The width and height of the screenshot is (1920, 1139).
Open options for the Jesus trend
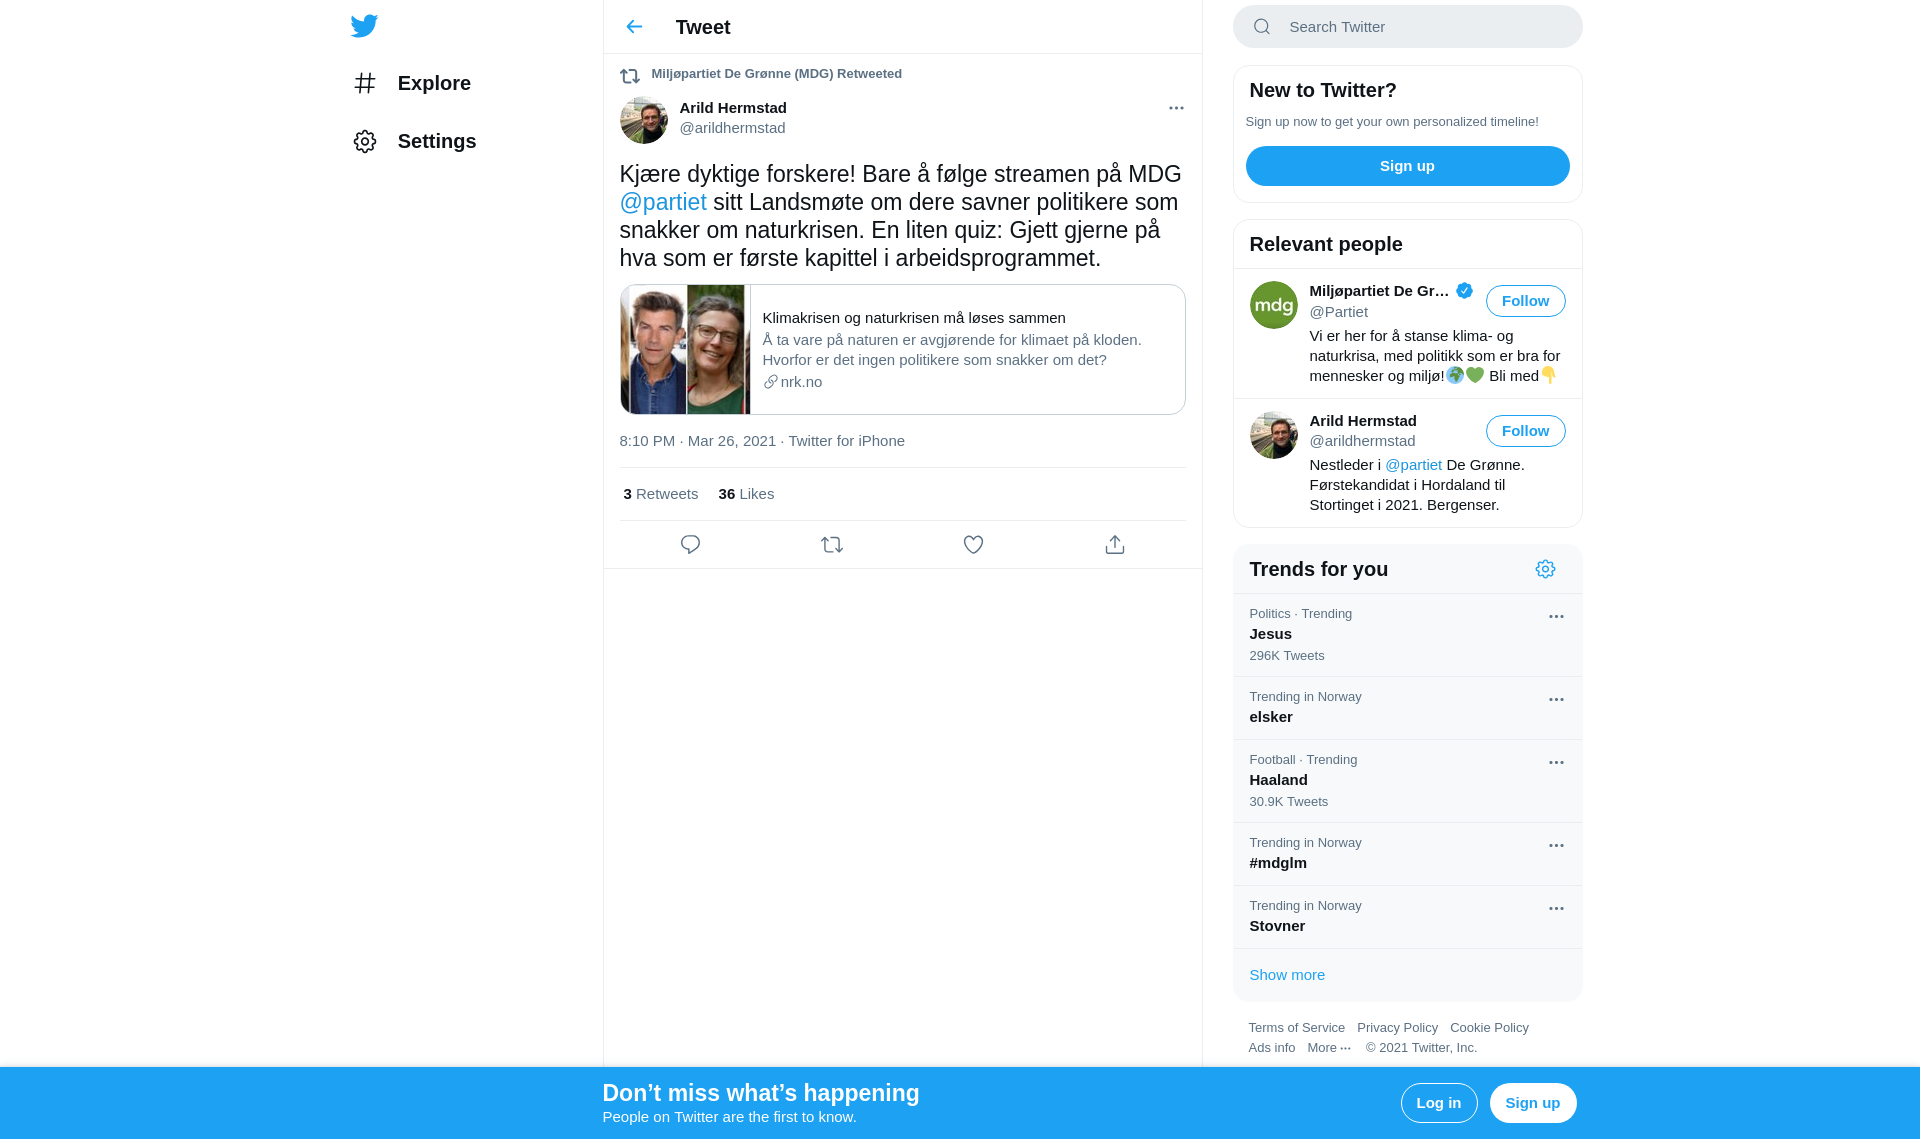(1556, 617)
